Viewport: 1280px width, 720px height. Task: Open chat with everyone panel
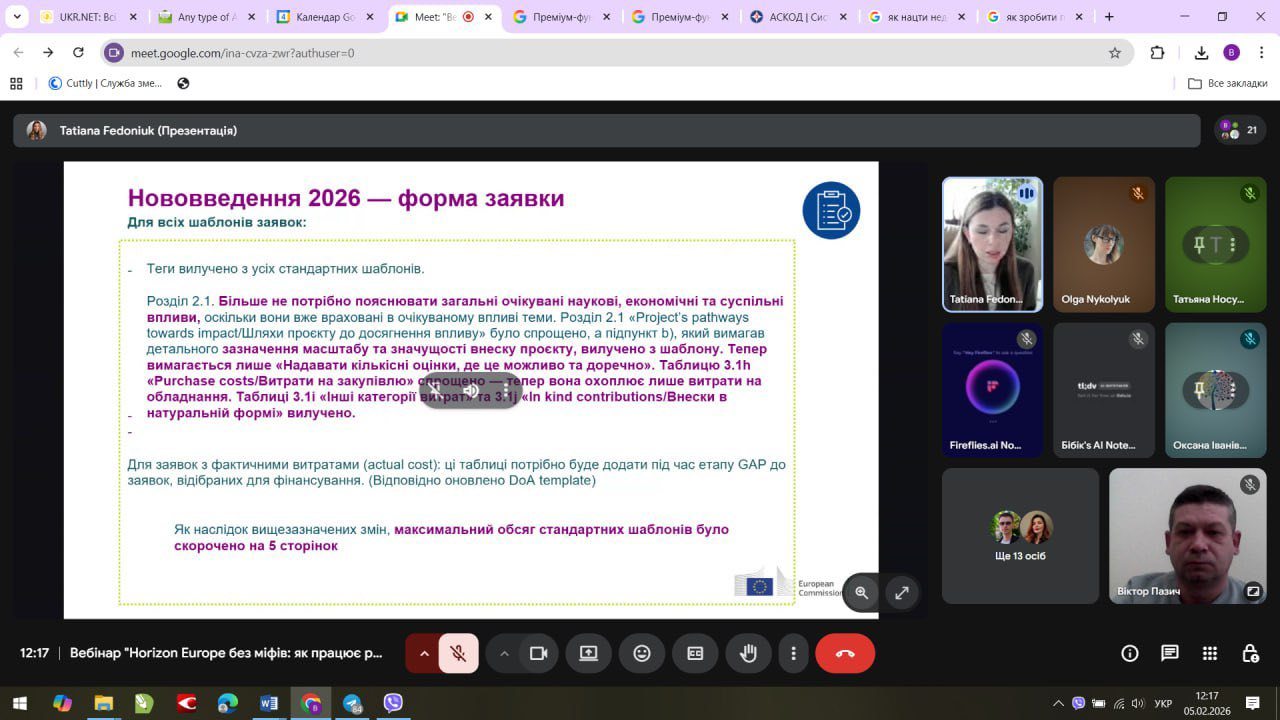1170,653
